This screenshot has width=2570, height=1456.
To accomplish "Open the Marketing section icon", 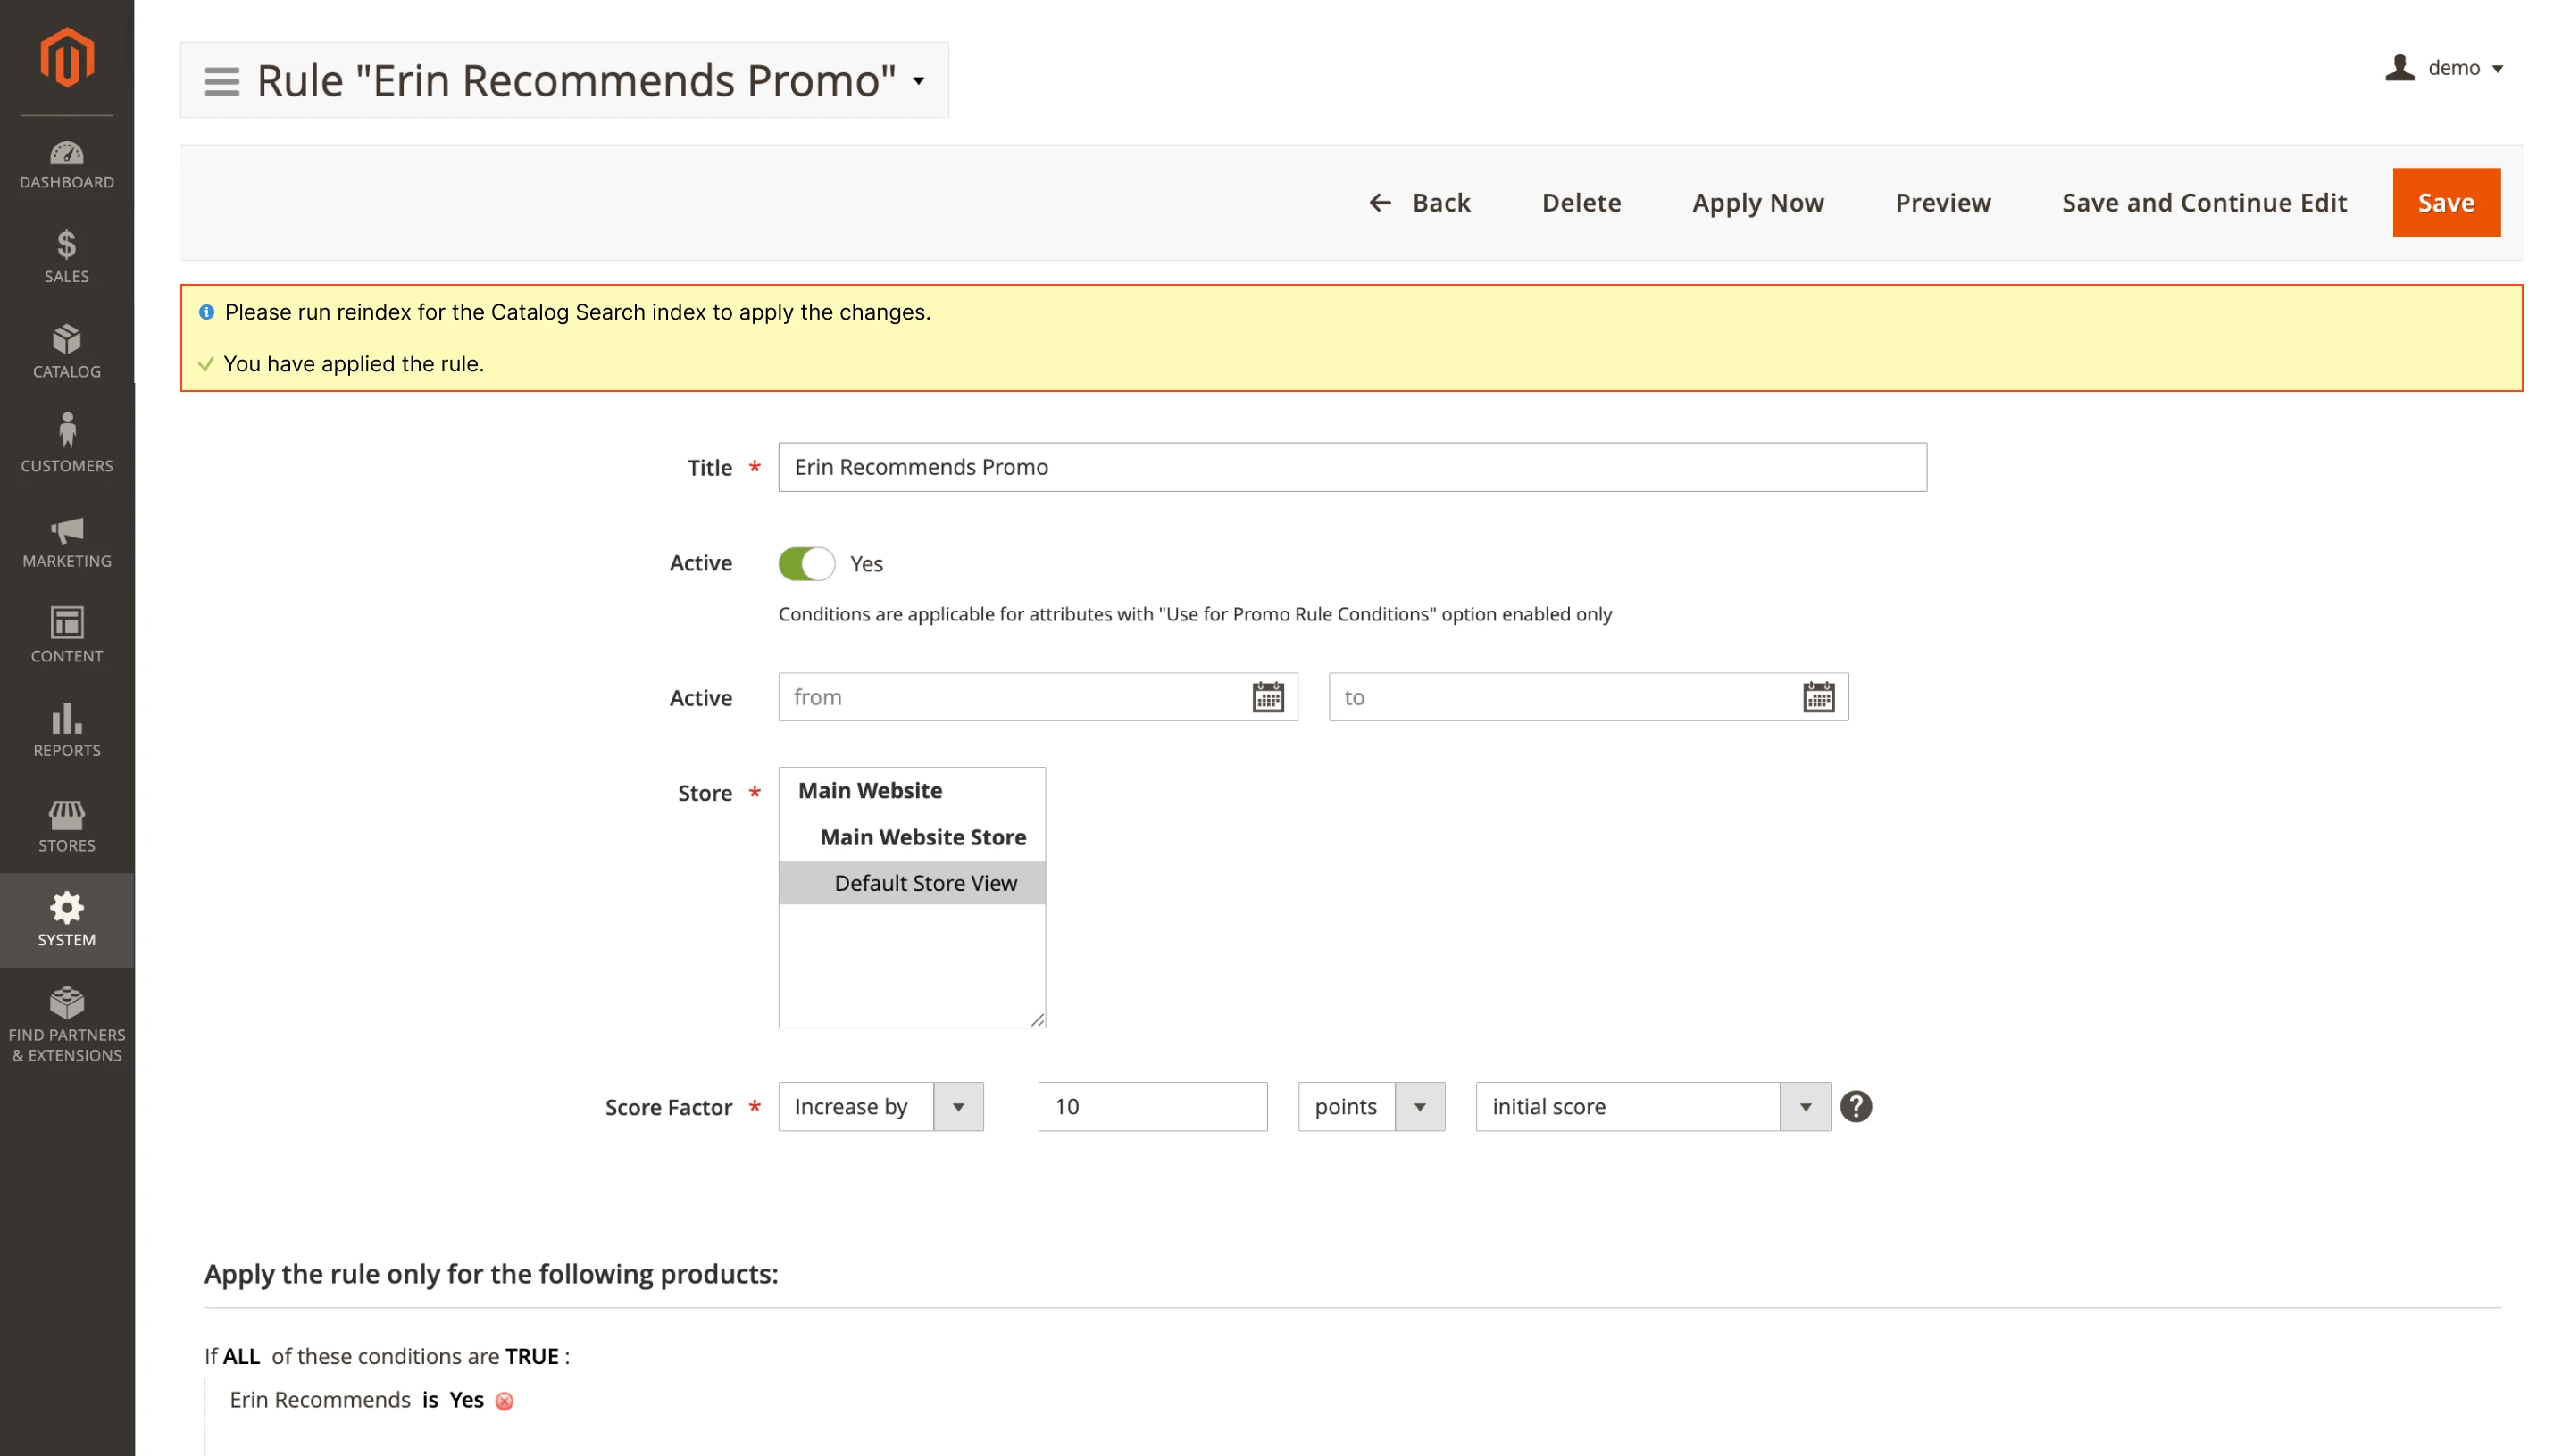I will 66,540.
